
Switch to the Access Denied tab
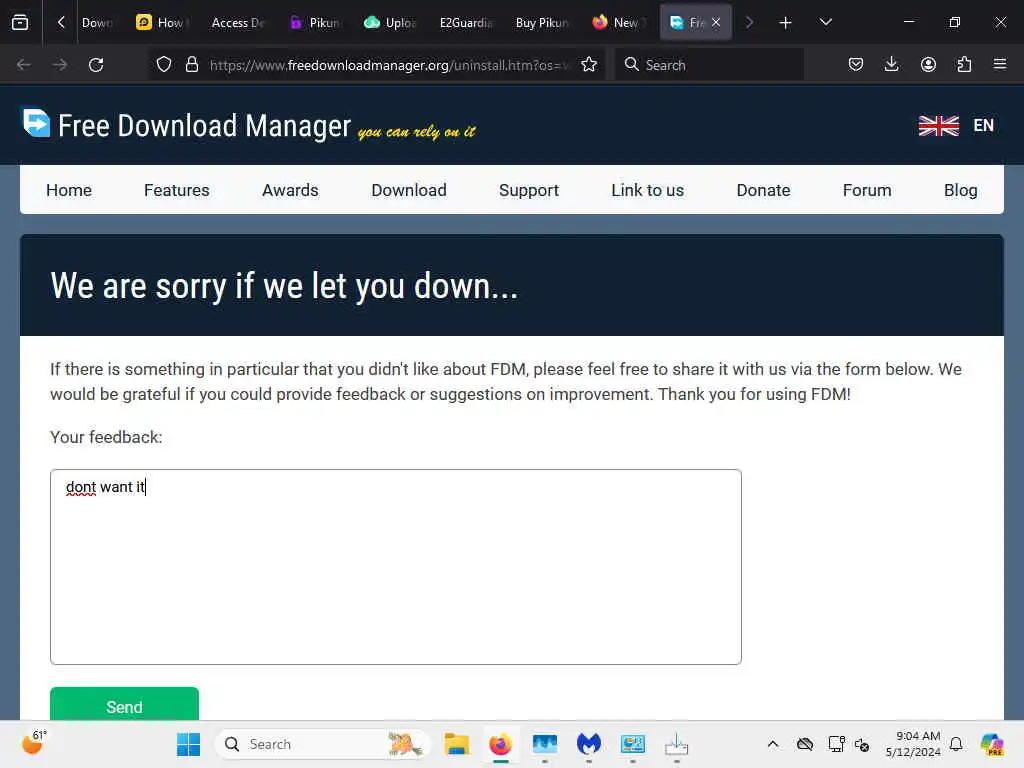[x=238, y=23]
